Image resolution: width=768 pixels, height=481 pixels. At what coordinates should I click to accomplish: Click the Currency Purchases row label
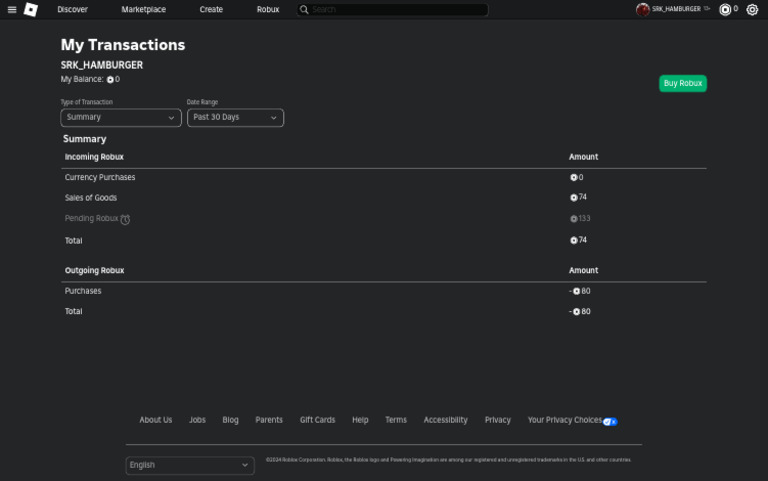click(x=100, y=177)
